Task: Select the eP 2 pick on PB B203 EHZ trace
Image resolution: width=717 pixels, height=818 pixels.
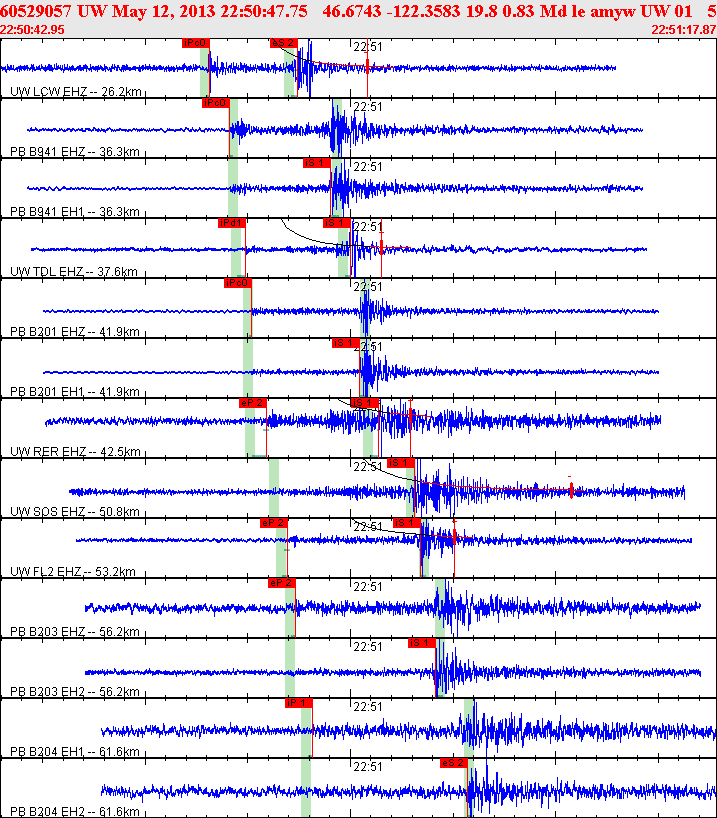Action: point(282,583)
